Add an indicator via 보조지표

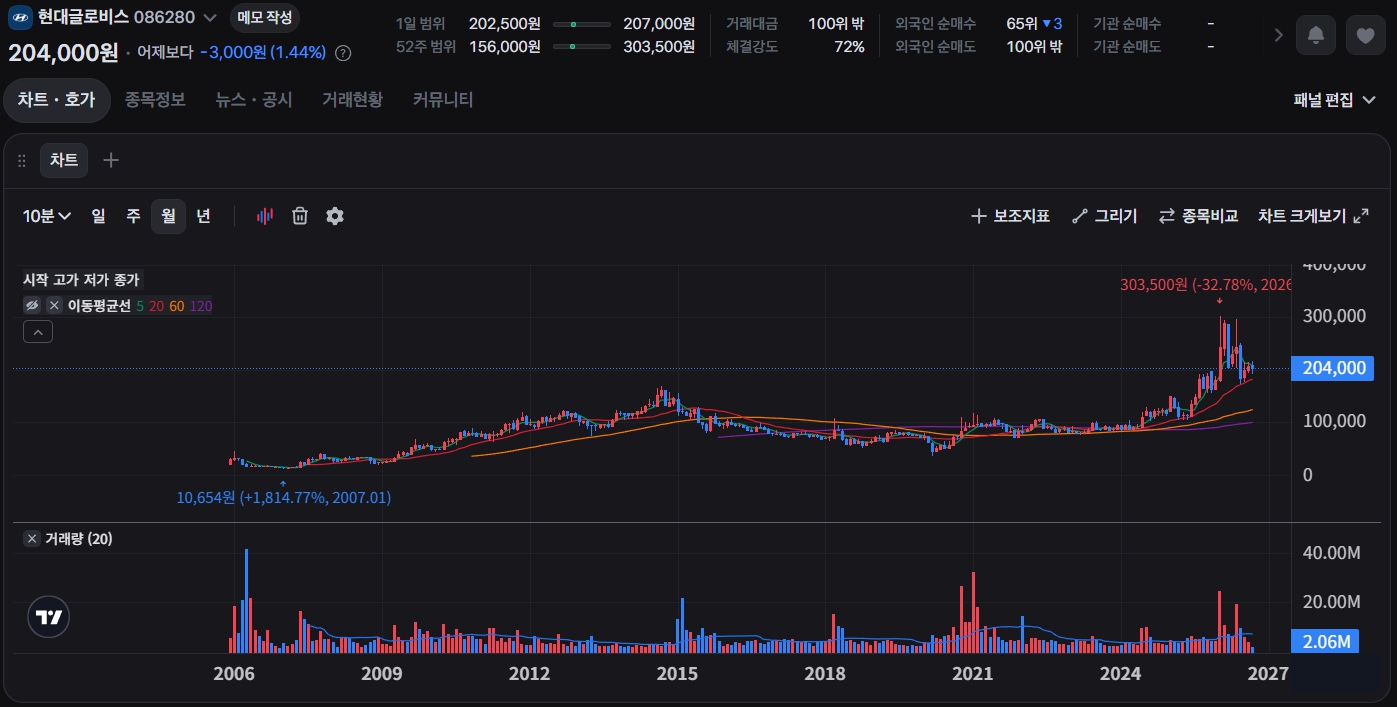click(1011, 216)
